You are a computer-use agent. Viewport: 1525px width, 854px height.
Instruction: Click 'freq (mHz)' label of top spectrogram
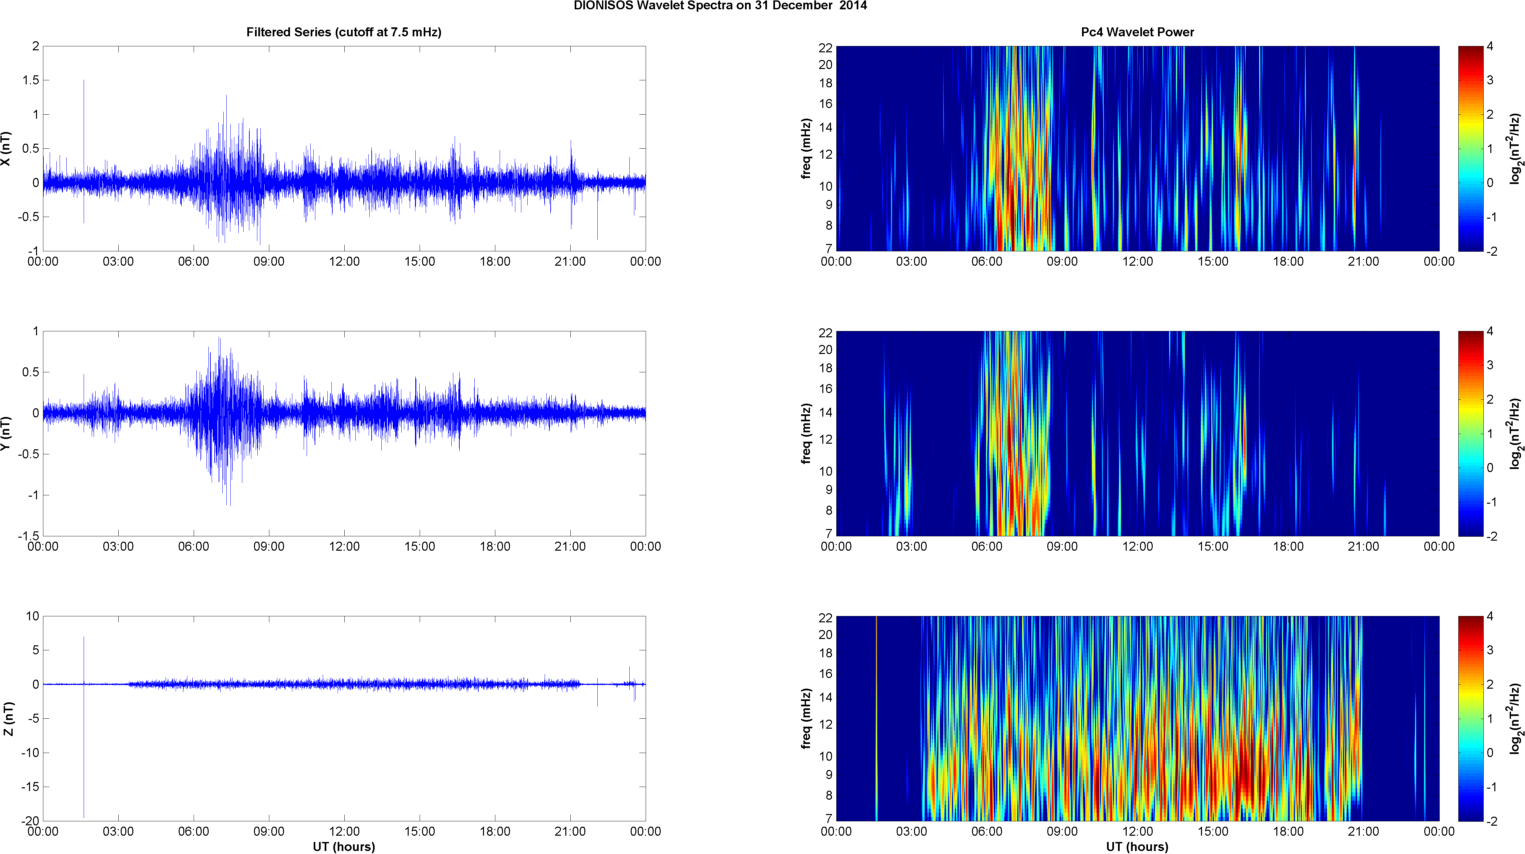806,149
